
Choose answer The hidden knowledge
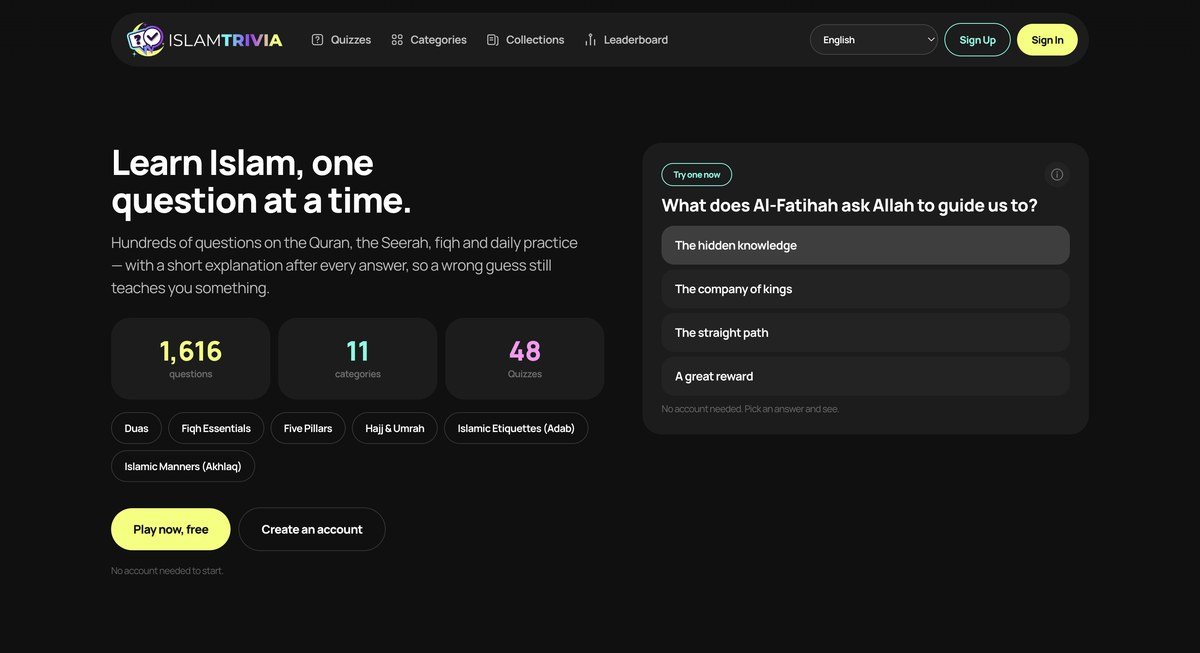point(865,245)
